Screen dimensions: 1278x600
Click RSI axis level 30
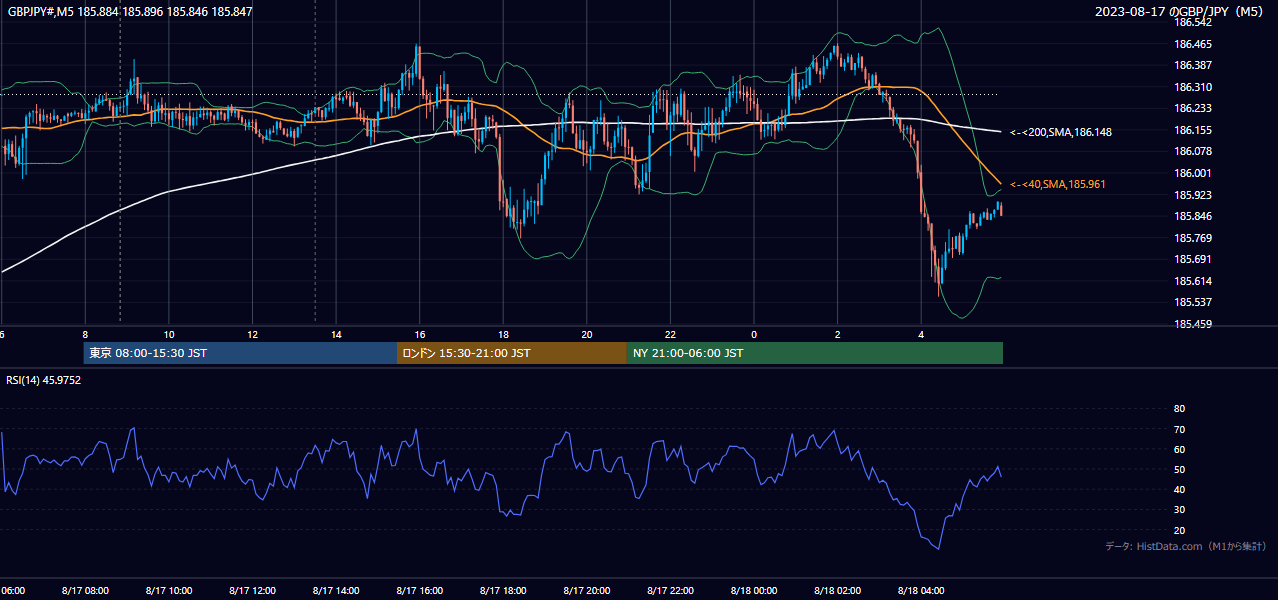[1179, 510]
